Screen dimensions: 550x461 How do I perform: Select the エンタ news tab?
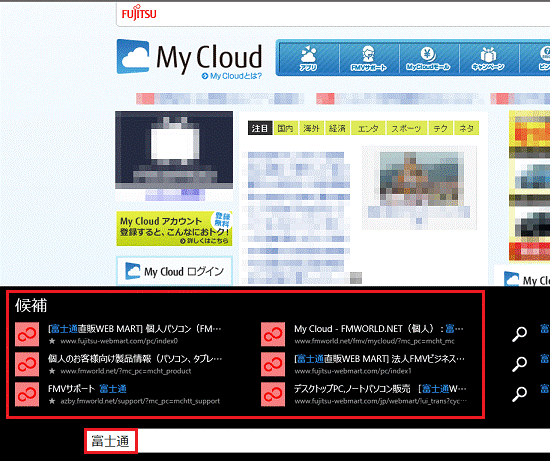point(368,128)
